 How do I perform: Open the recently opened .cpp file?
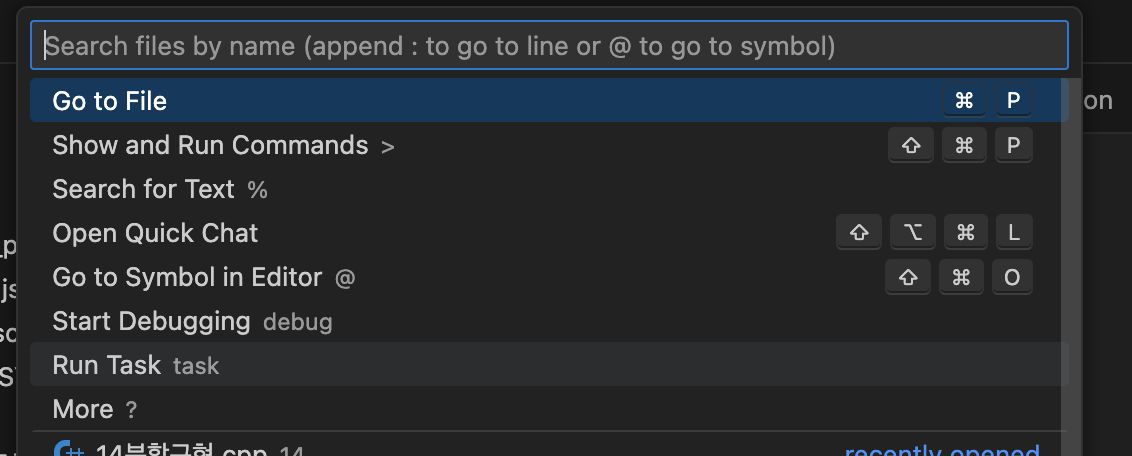(x=180, y=451)
